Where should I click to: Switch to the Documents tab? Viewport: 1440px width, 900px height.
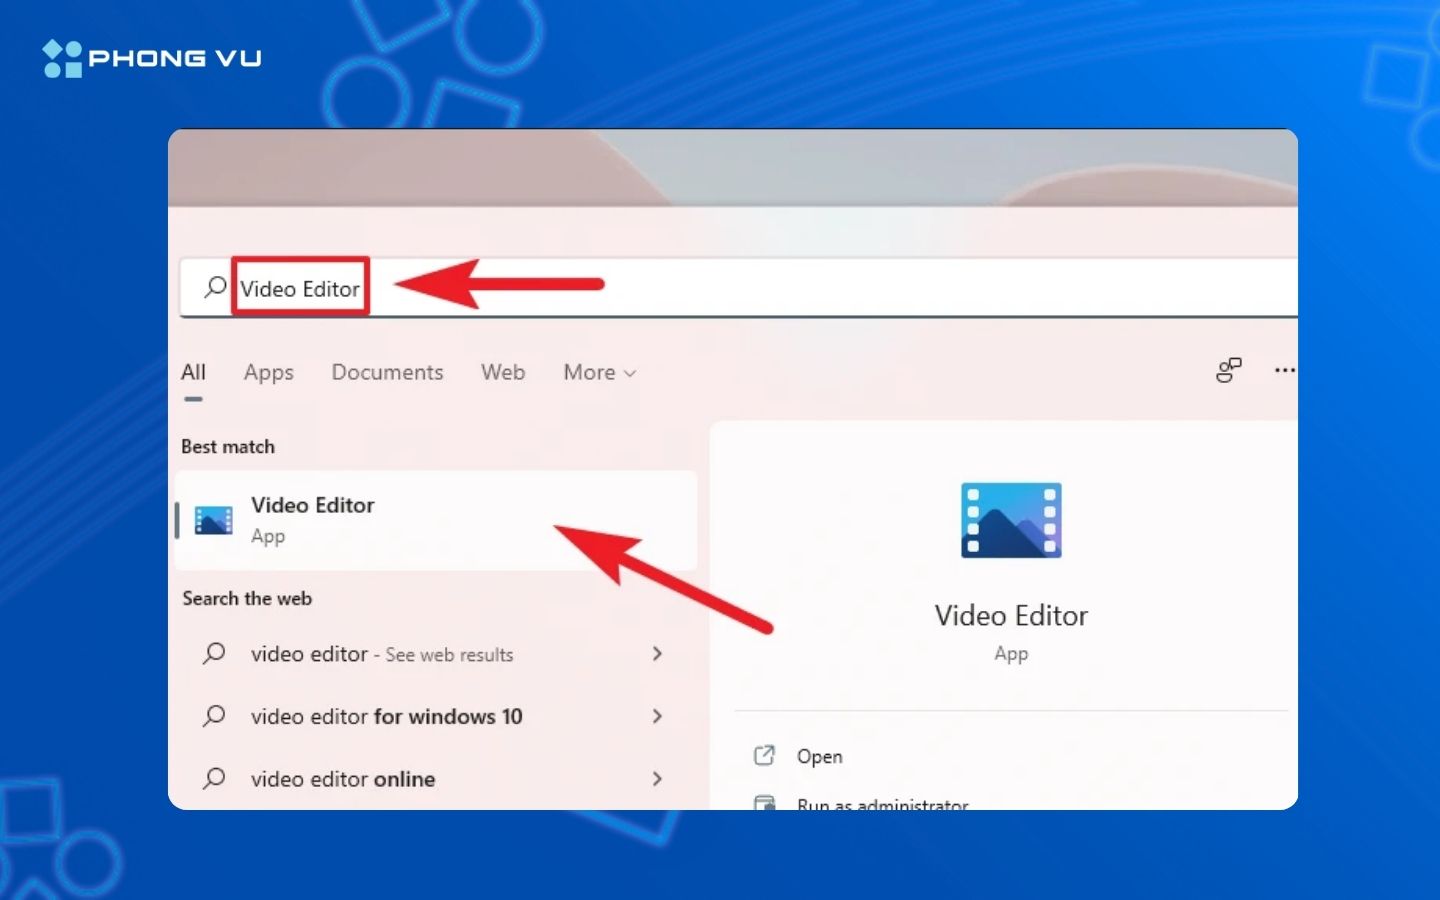pyautogui.click(x=387, y=372)
